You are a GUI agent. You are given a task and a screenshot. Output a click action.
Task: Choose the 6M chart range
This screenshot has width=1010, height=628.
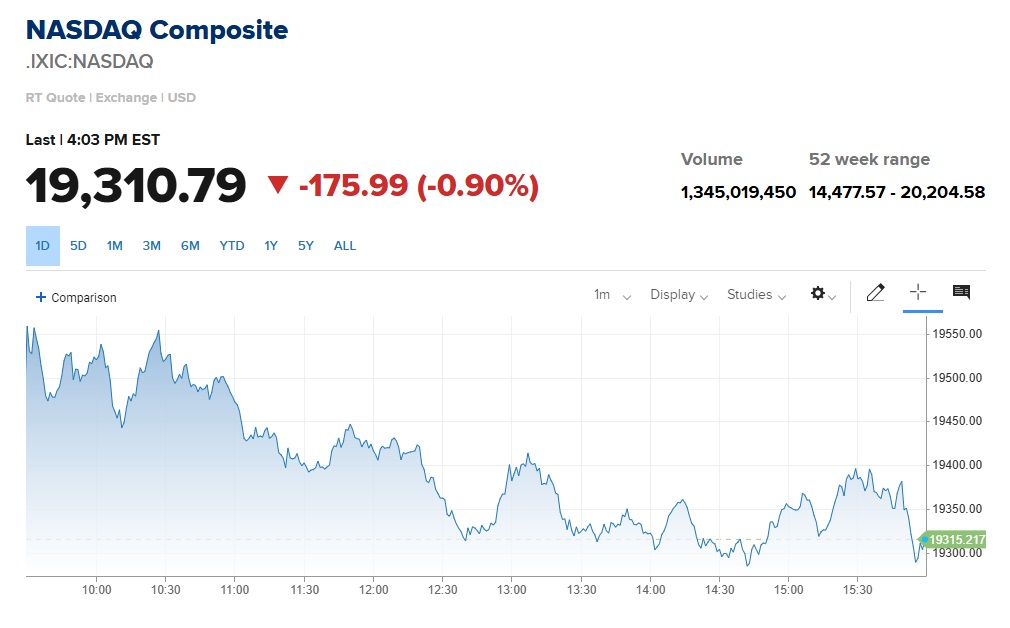tap(190, 246)
